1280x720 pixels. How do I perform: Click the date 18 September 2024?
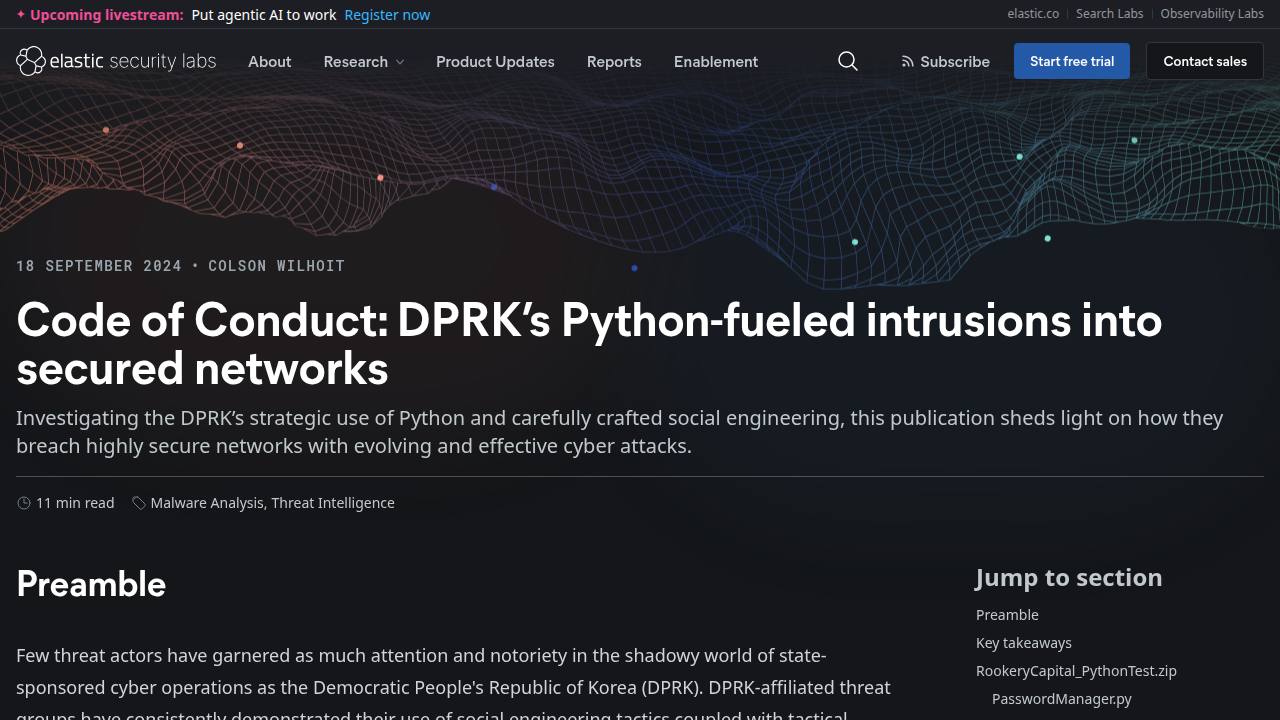click(x=99, y=266)
